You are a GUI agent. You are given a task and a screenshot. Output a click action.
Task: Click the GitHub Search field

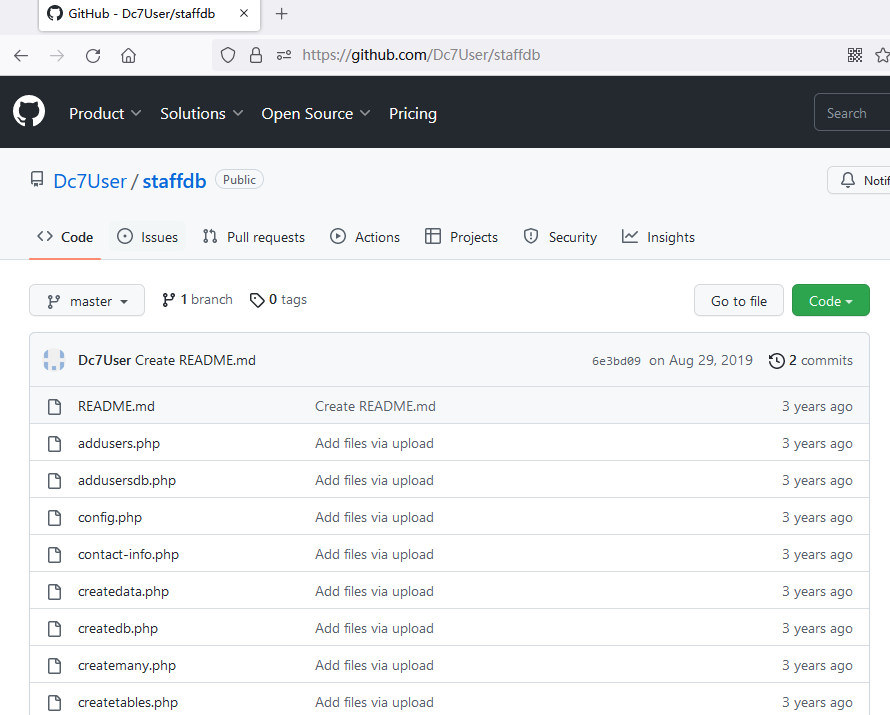tap(851, 112)
